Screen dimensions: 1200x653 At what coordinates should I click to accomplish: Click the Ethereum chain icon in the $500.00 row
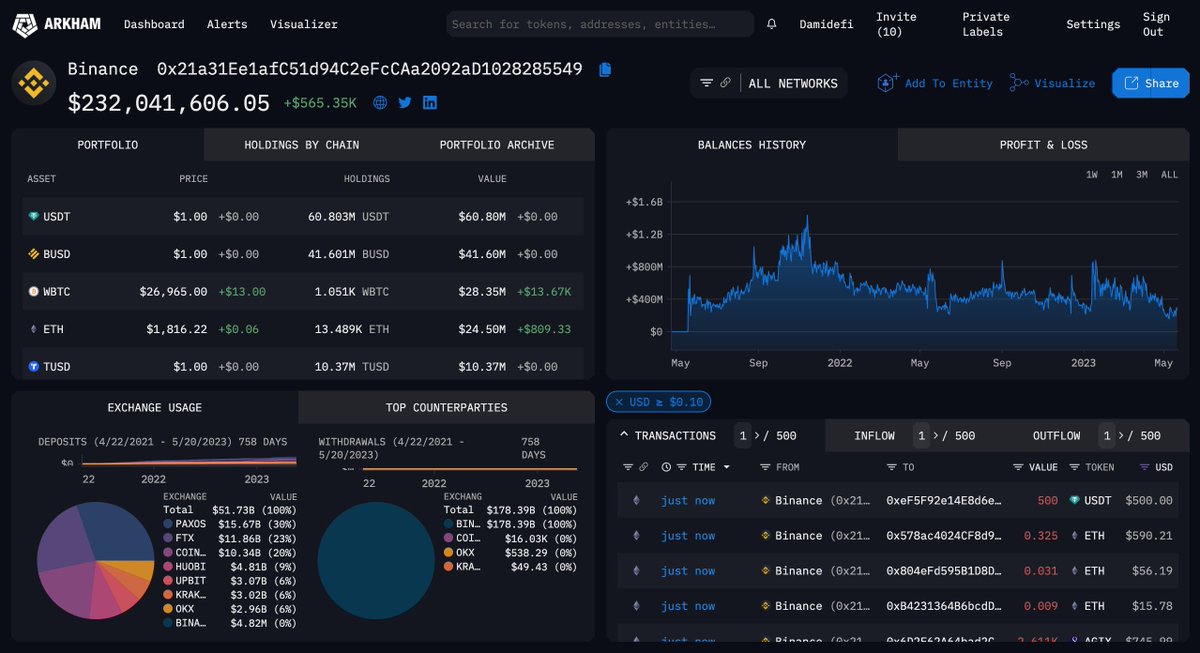pos(635,500)
